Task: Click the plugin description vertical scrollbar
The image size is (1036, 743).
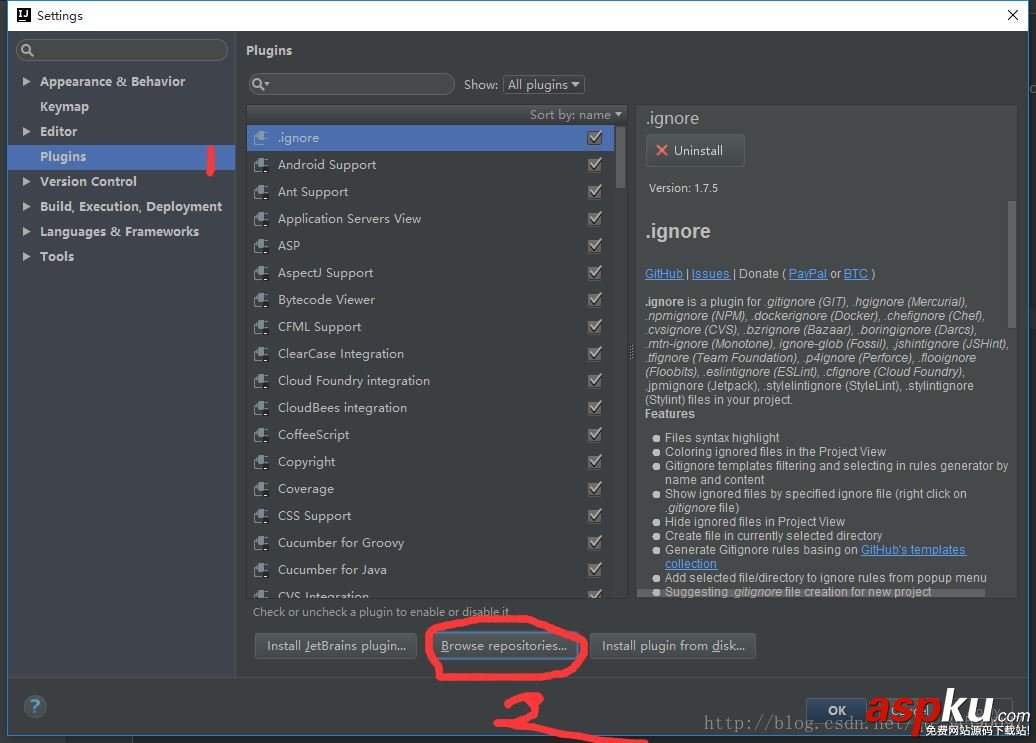Action: click(x=1012, y=264)
